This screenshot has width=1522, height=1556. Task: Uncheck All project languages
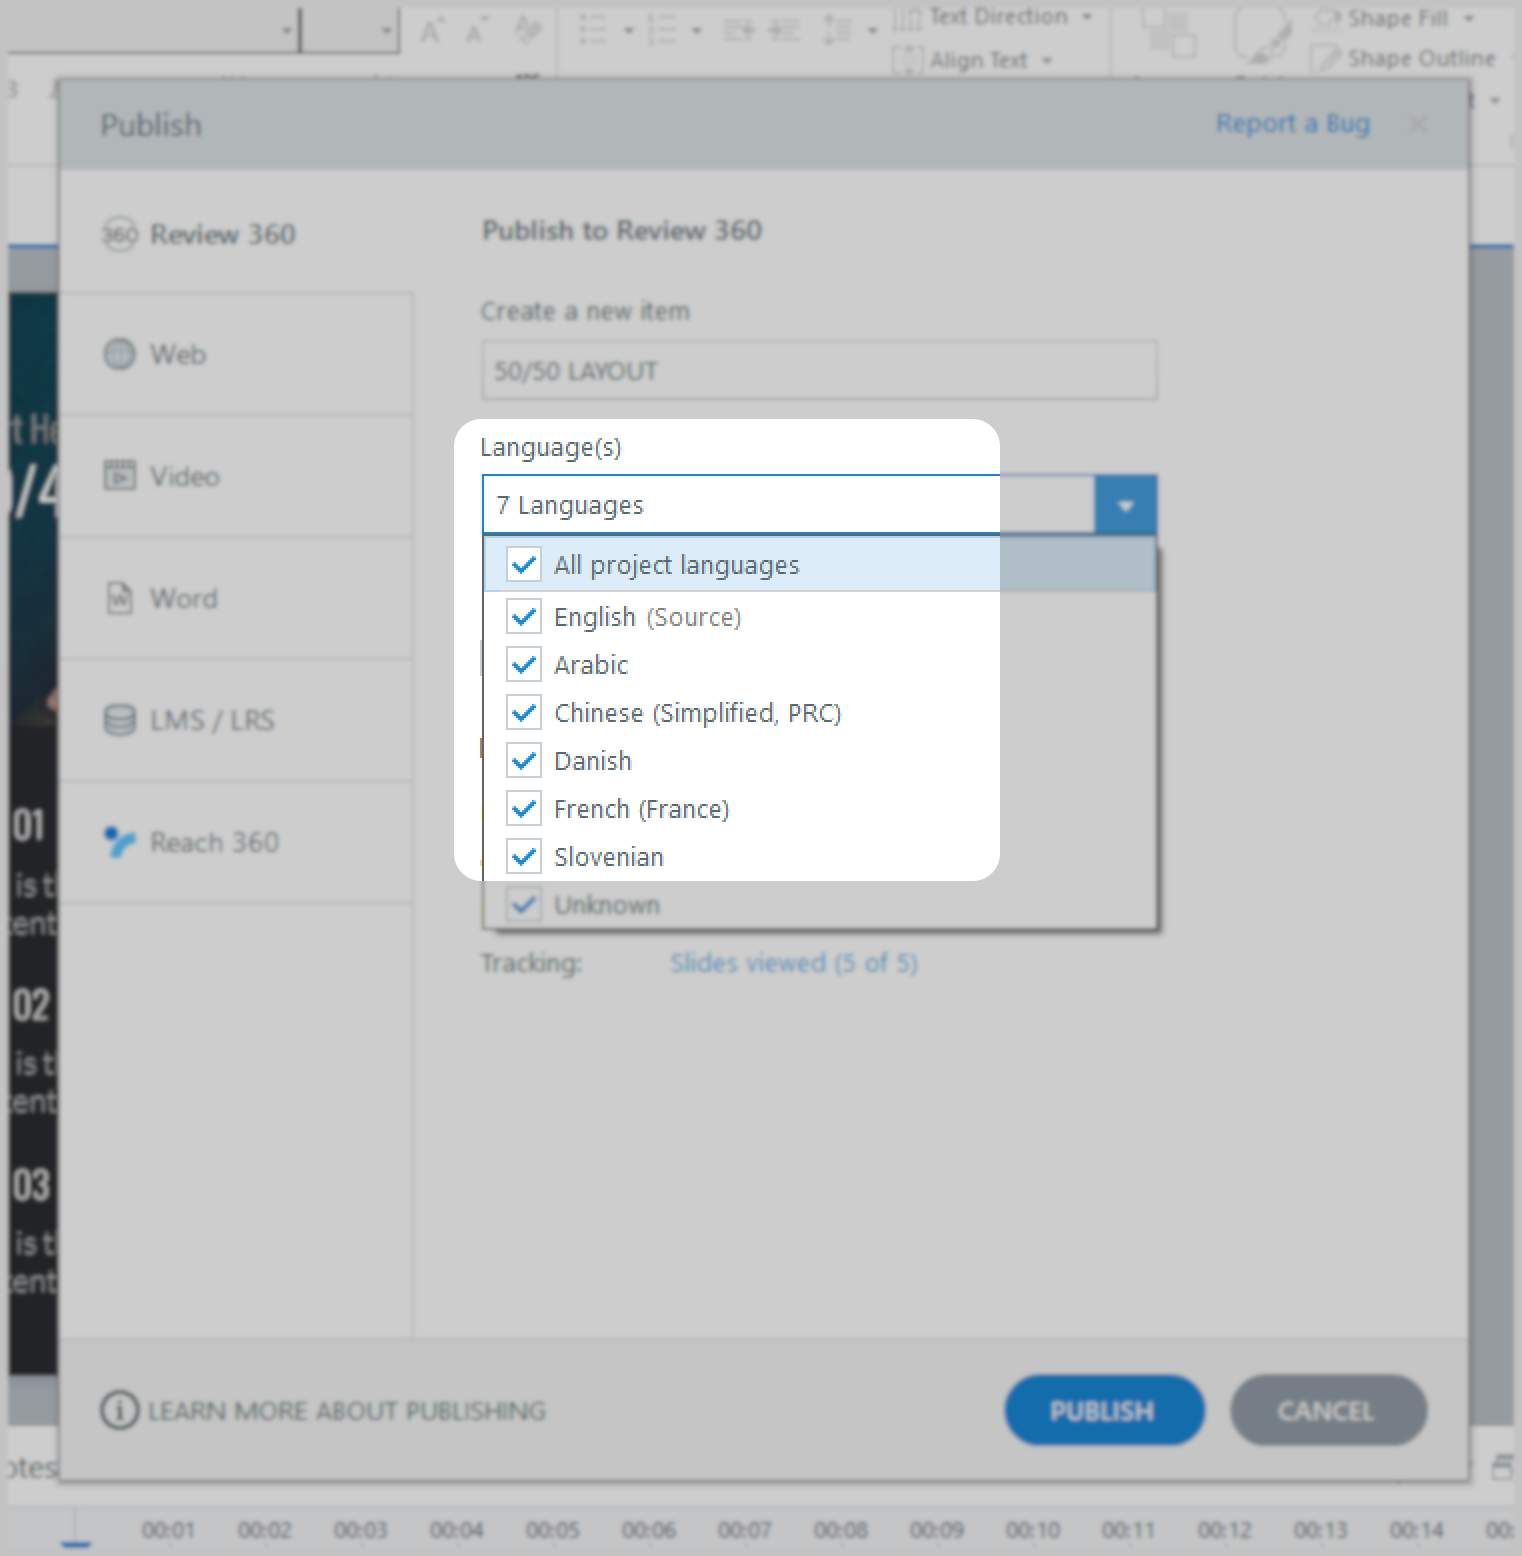pyautogui.click(x=523, y=565)
